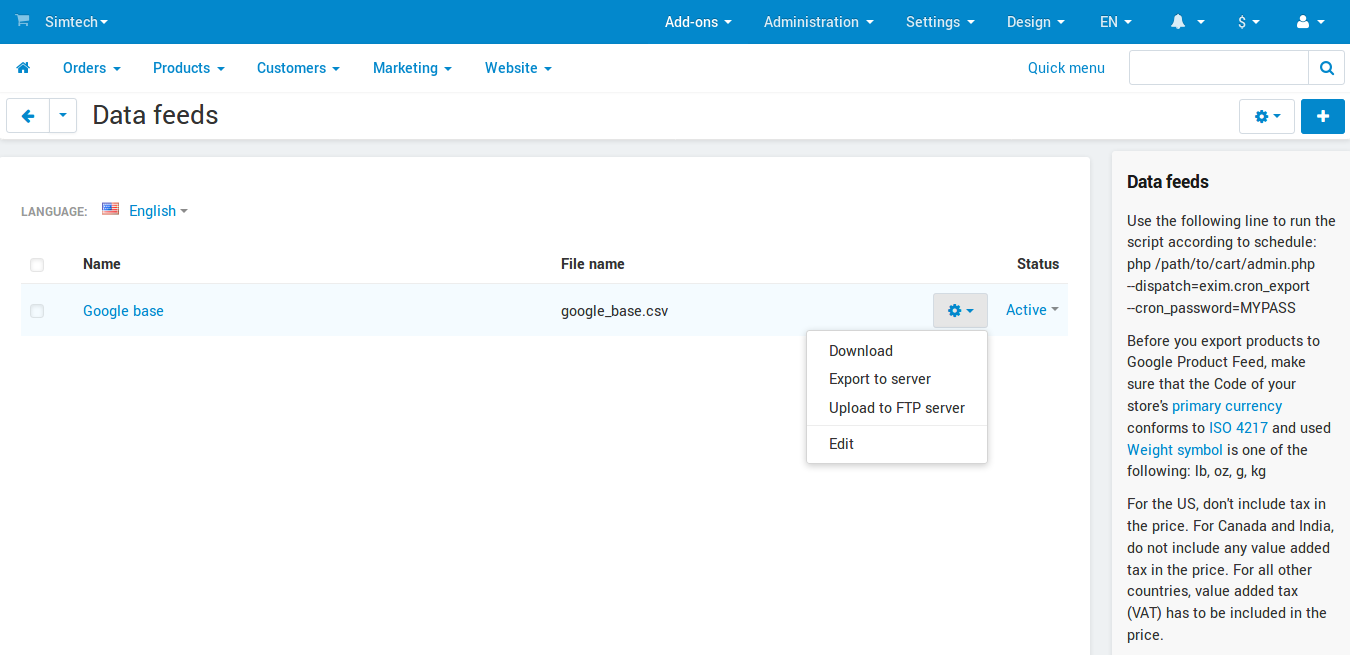1350x655 pixels.
Task: Focus the top search input field
Action: [x=1218, y=68]
